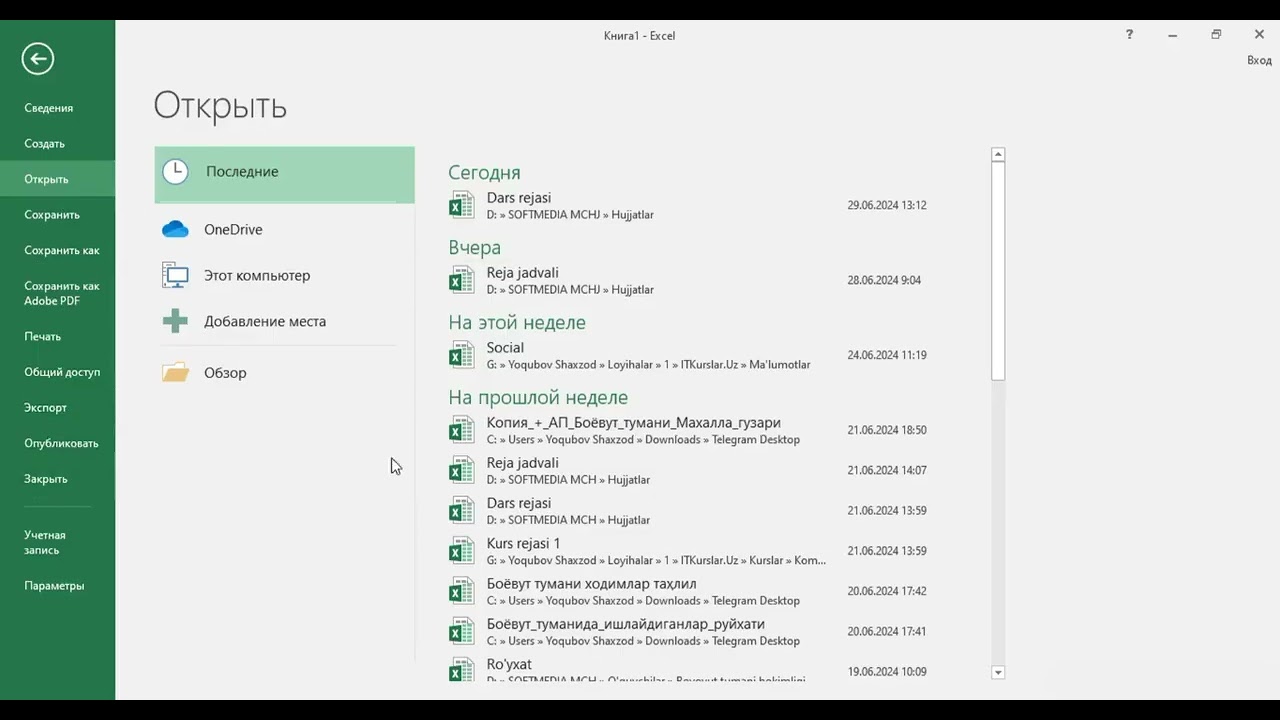Open the file named Kurs rejasi 1
Image resolution: width=1280 pixels, height=720 pixels.
point(523,544)
